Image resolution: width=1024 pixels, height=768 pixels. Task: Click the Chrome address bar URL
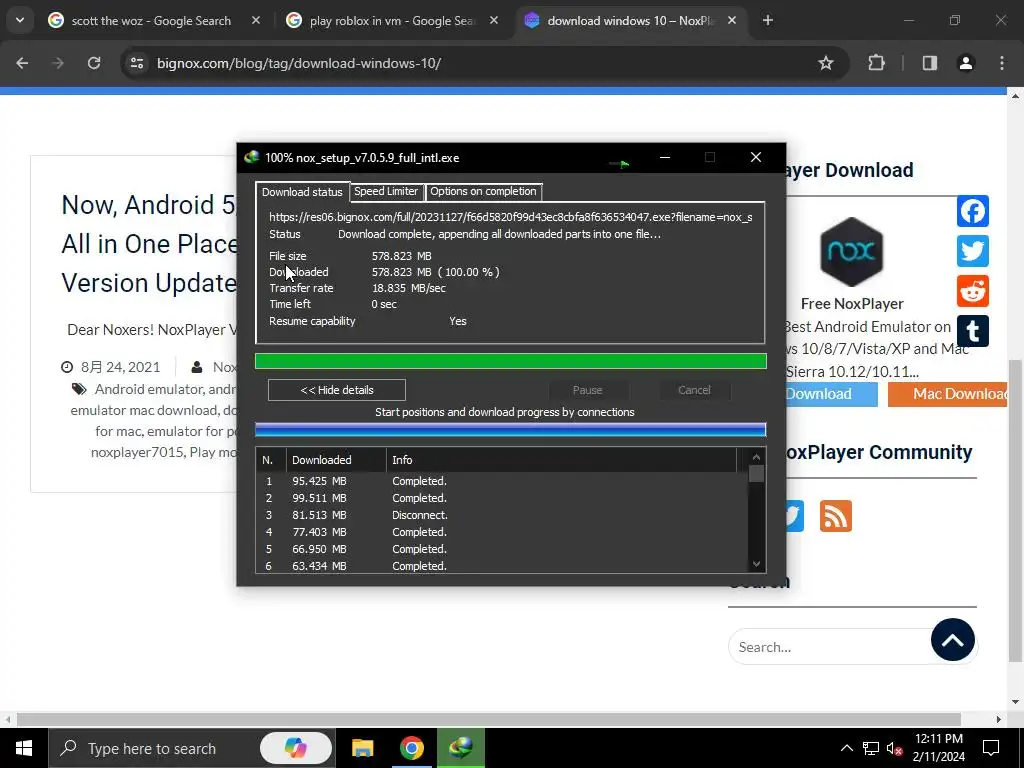tap(299, 63)
